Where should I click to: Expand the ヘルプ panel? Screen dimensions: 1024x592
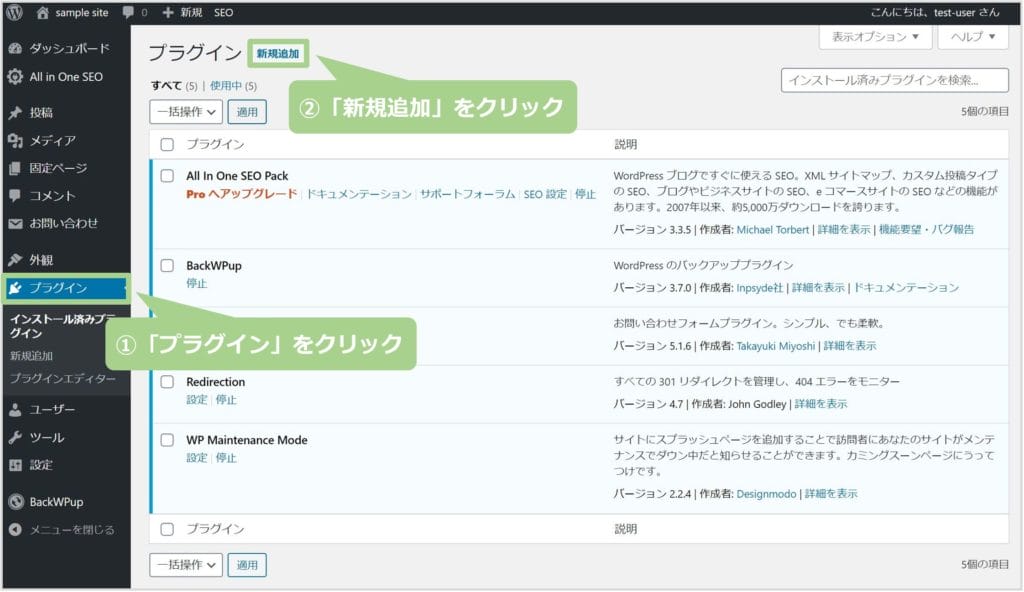pos(973,37)
